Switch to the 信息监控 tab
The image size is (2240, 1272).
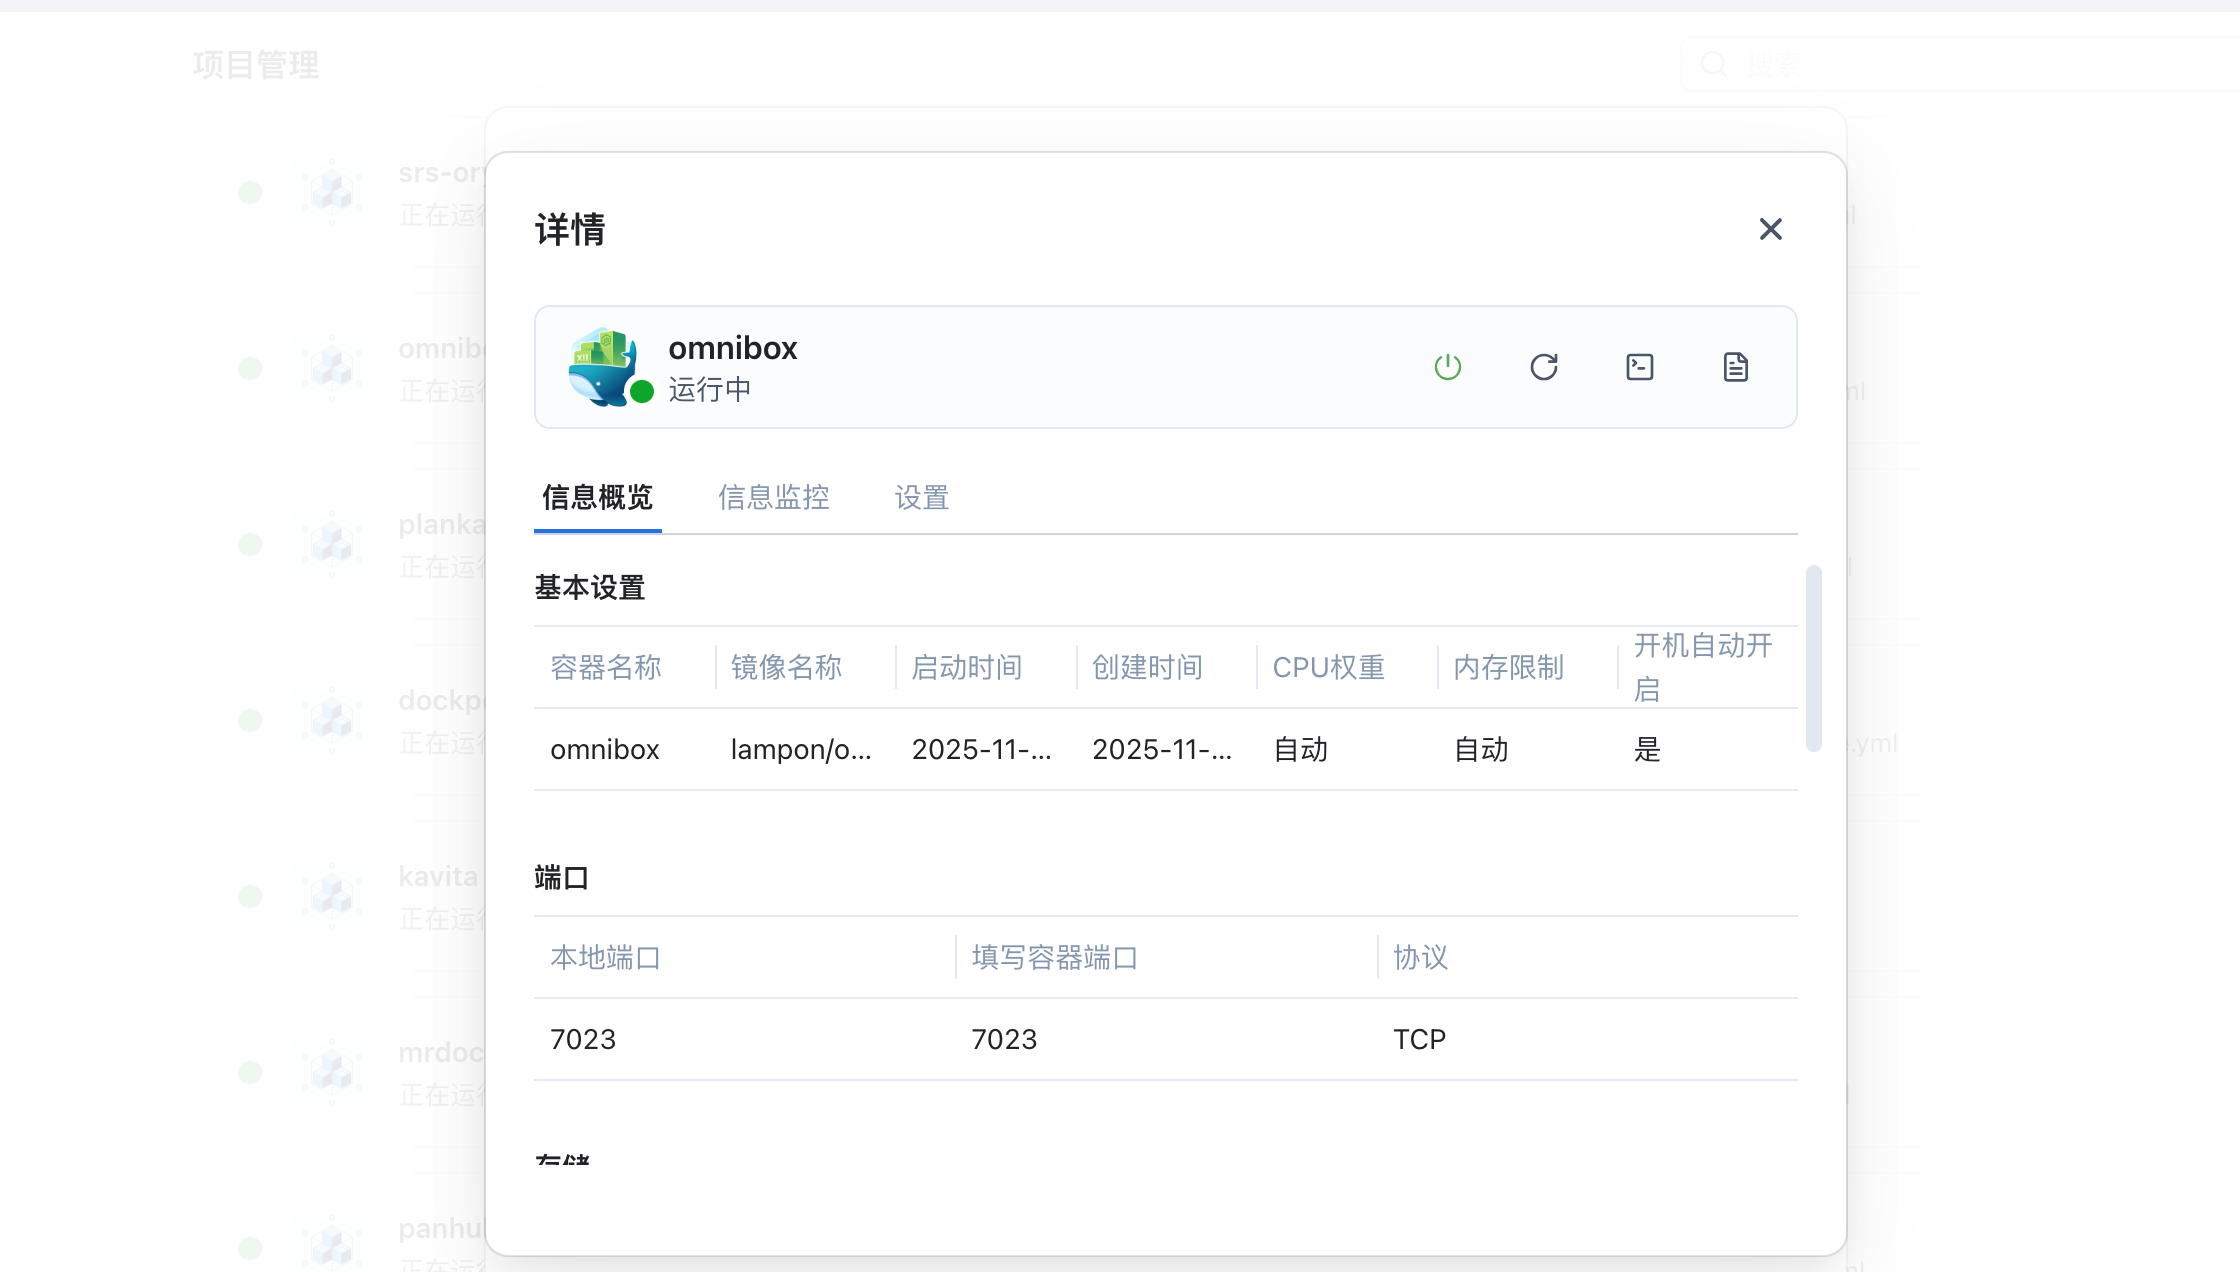pyautogui.click(x=773, y=497)
